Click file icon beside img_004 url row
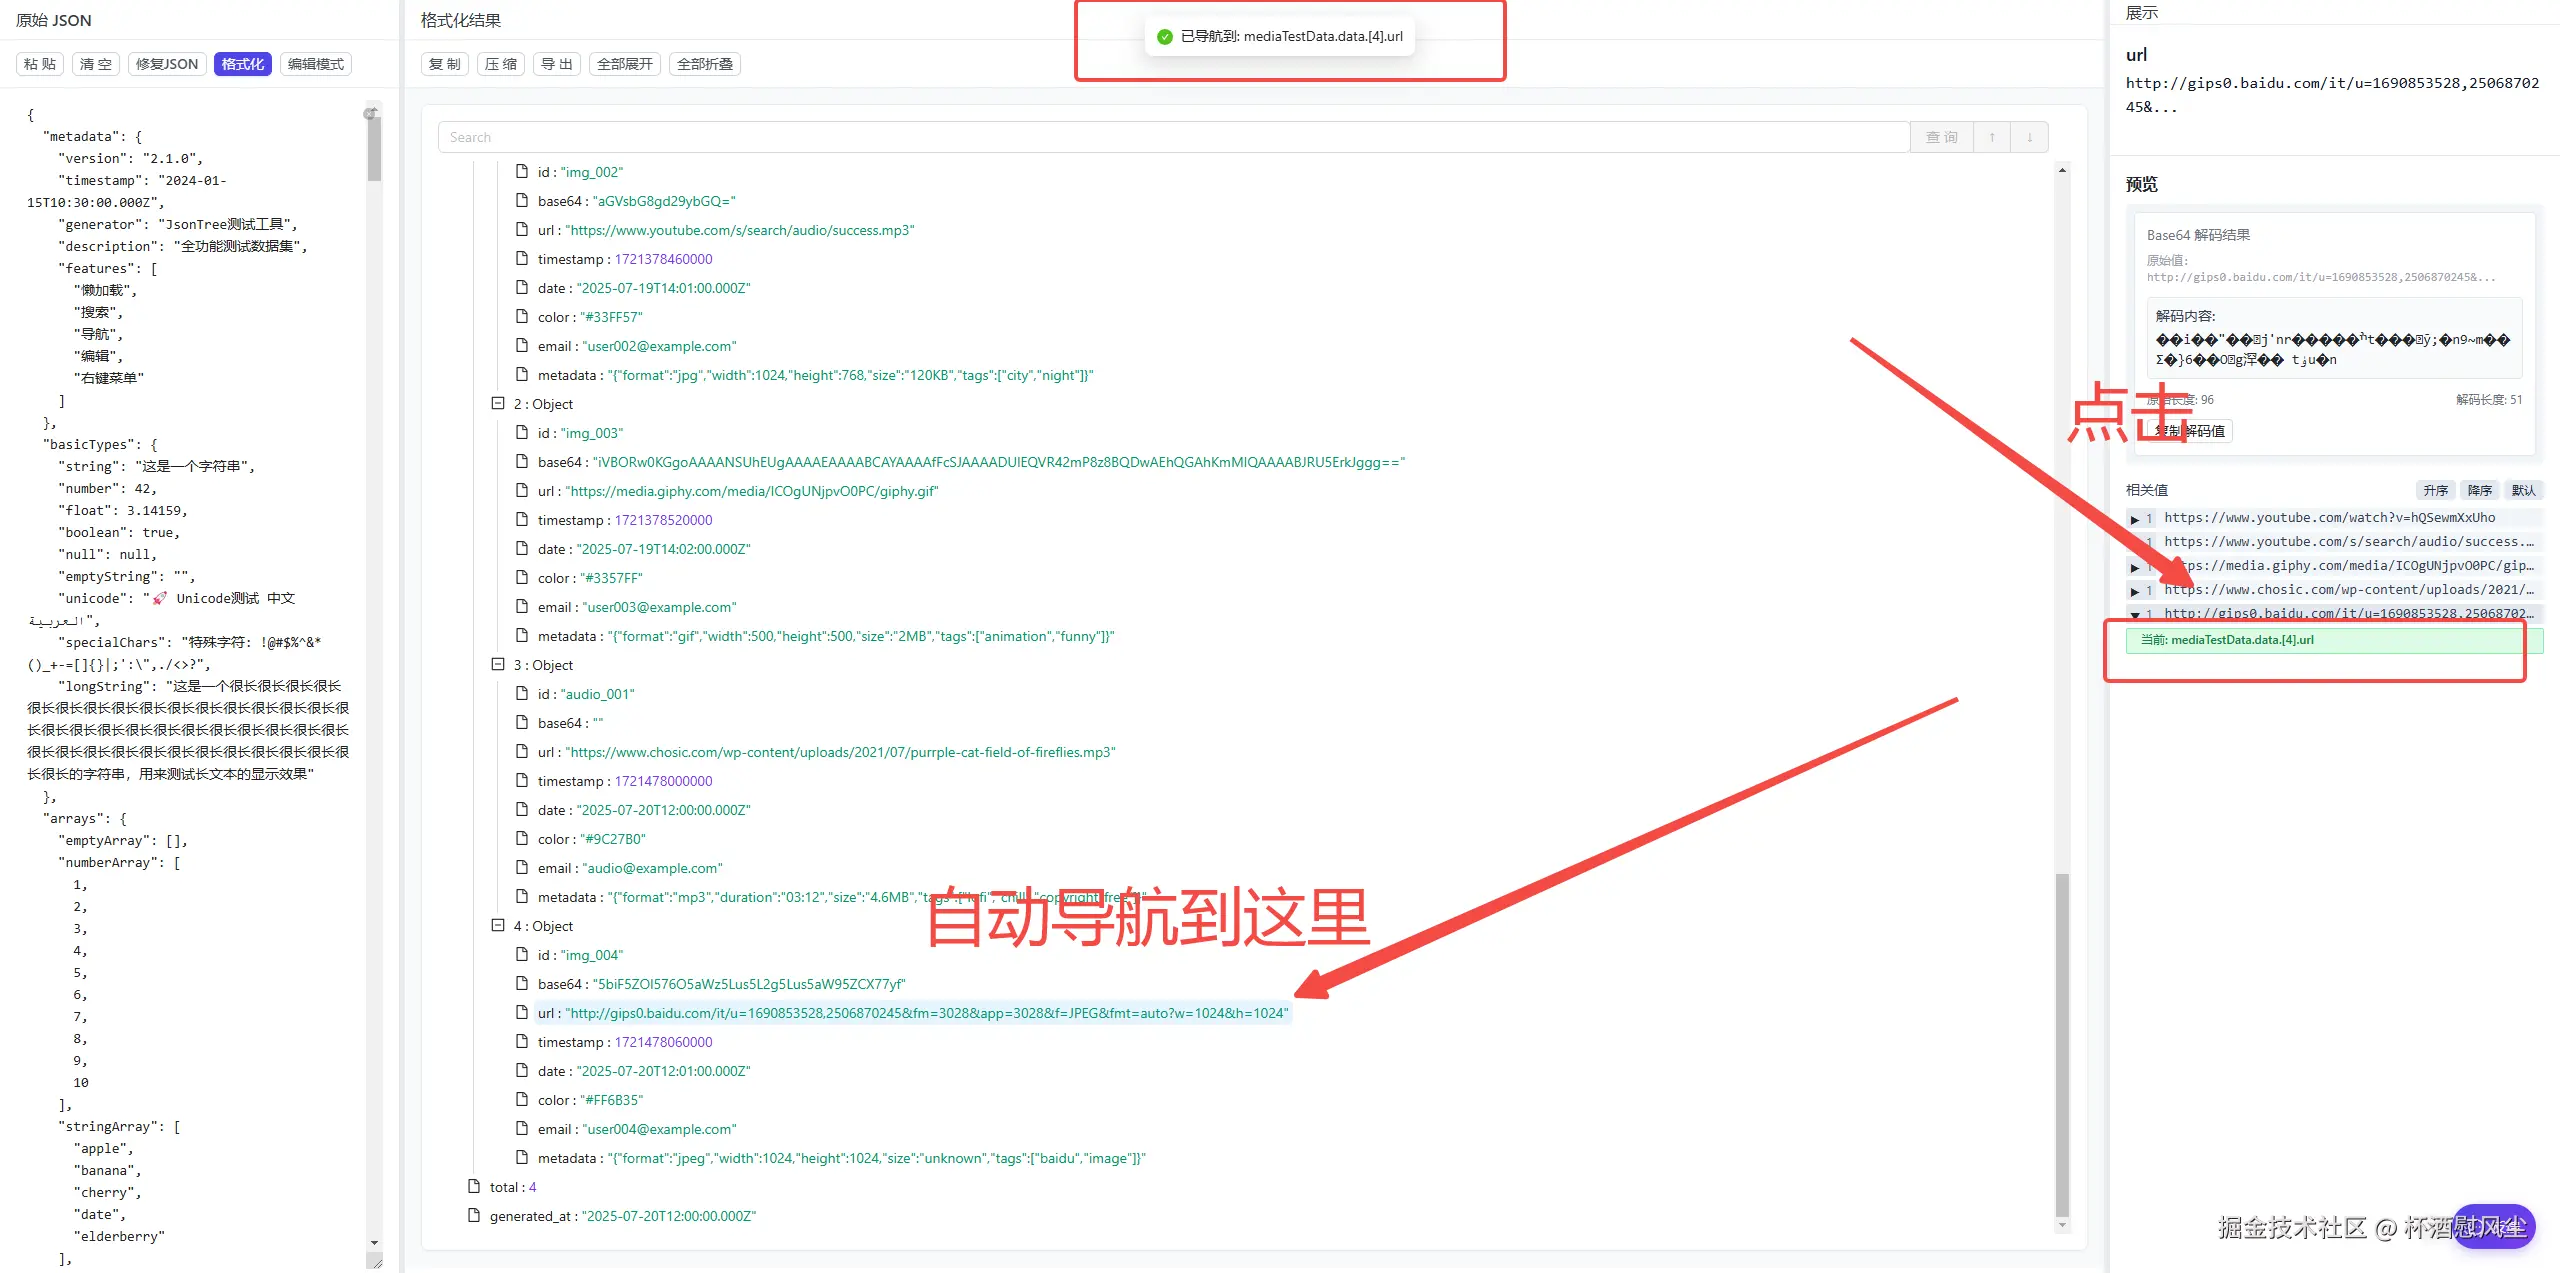The width and height of the screenshot is (2560, 1273). click(x=521, y=1013)
